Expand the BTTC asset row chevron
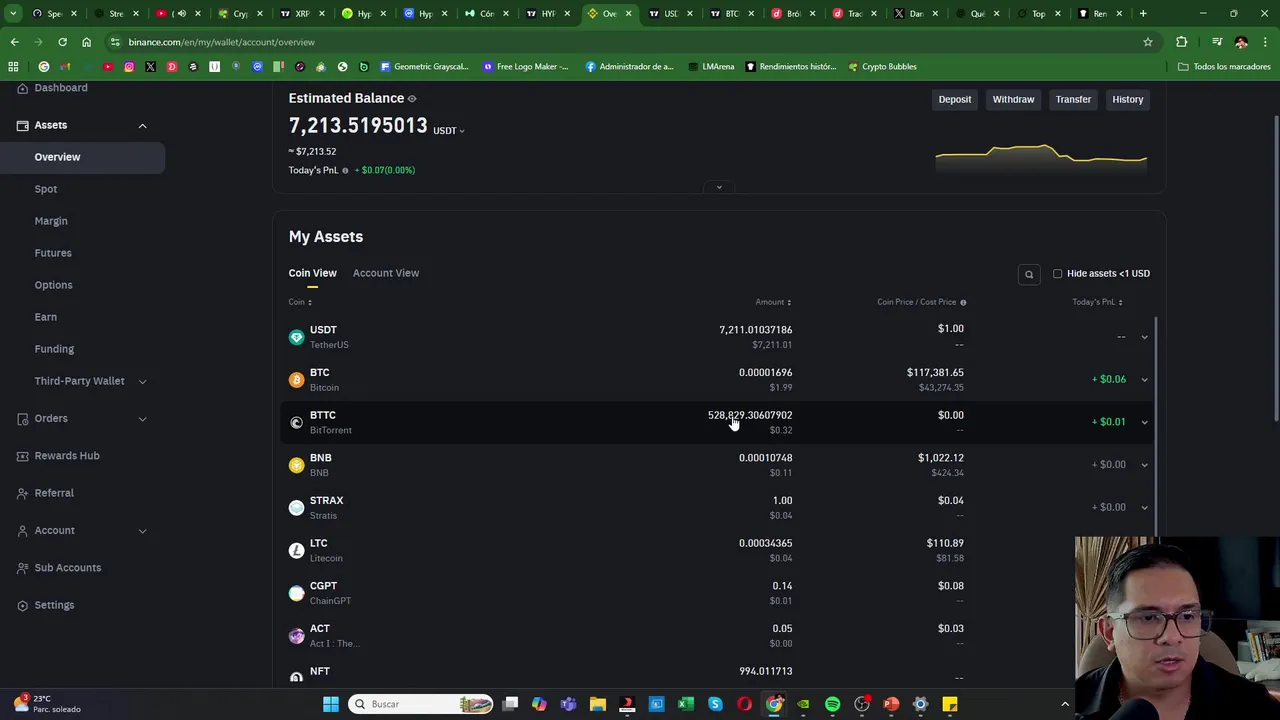Viewport: 1280px width, 720px height. click(1144, 422)
